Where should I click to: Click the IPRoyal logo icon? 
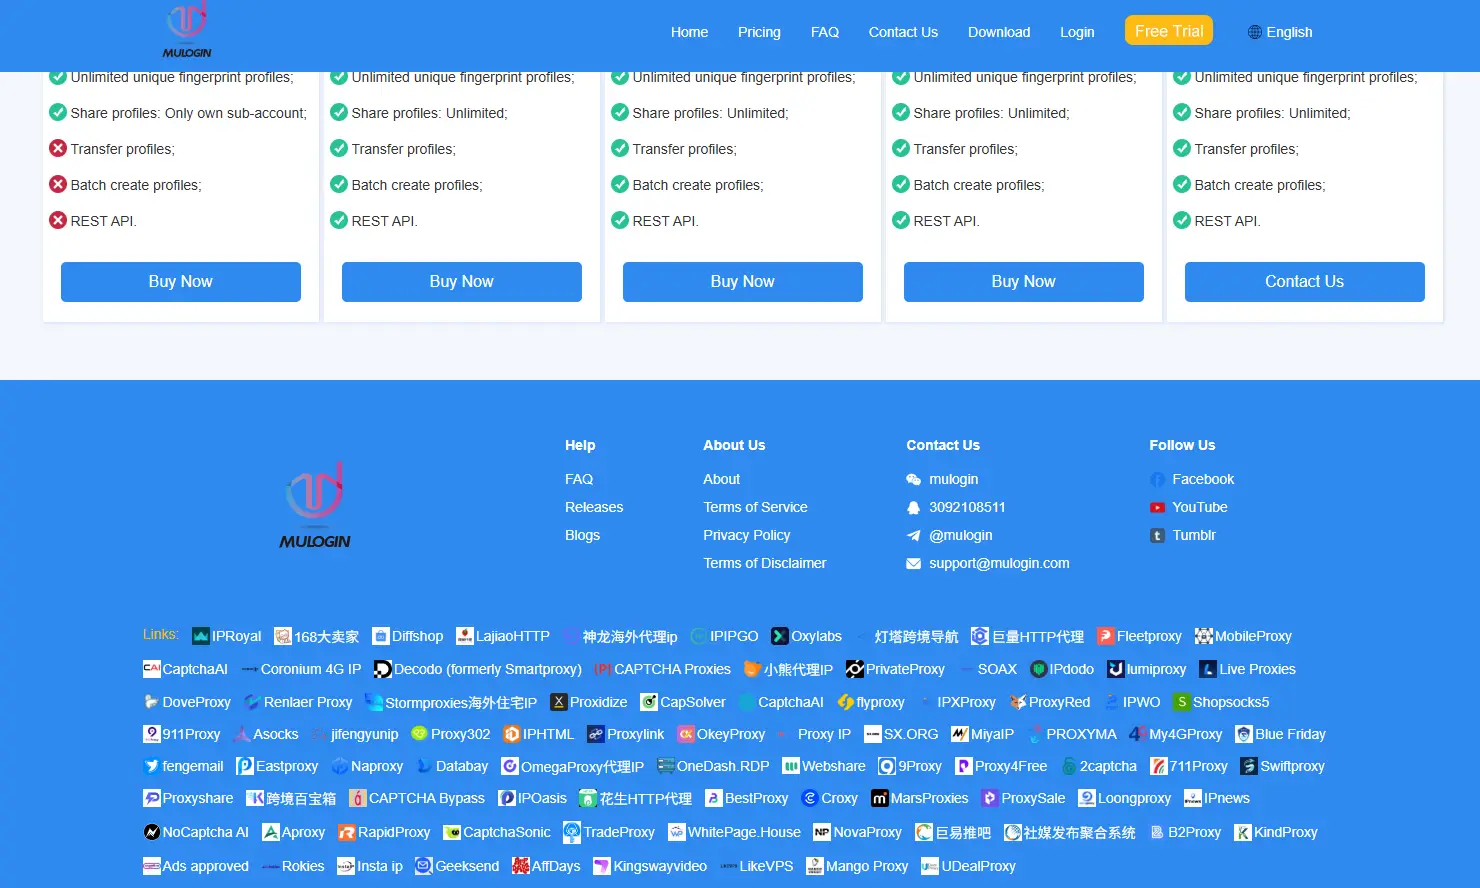[200, 636]
